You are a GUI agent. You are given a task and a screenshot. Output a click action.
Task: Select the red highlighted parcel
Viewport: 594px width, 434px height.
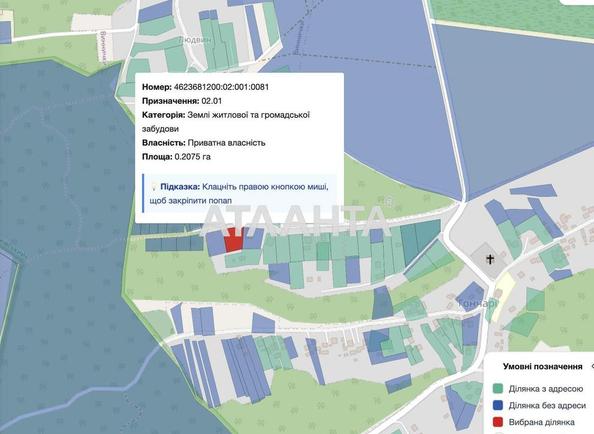click(x=233, y=240)
